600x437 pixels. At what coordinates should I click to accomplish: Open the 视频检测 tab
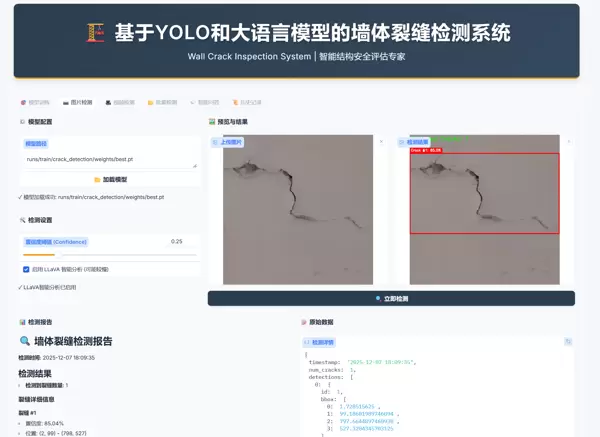point(121,102)
